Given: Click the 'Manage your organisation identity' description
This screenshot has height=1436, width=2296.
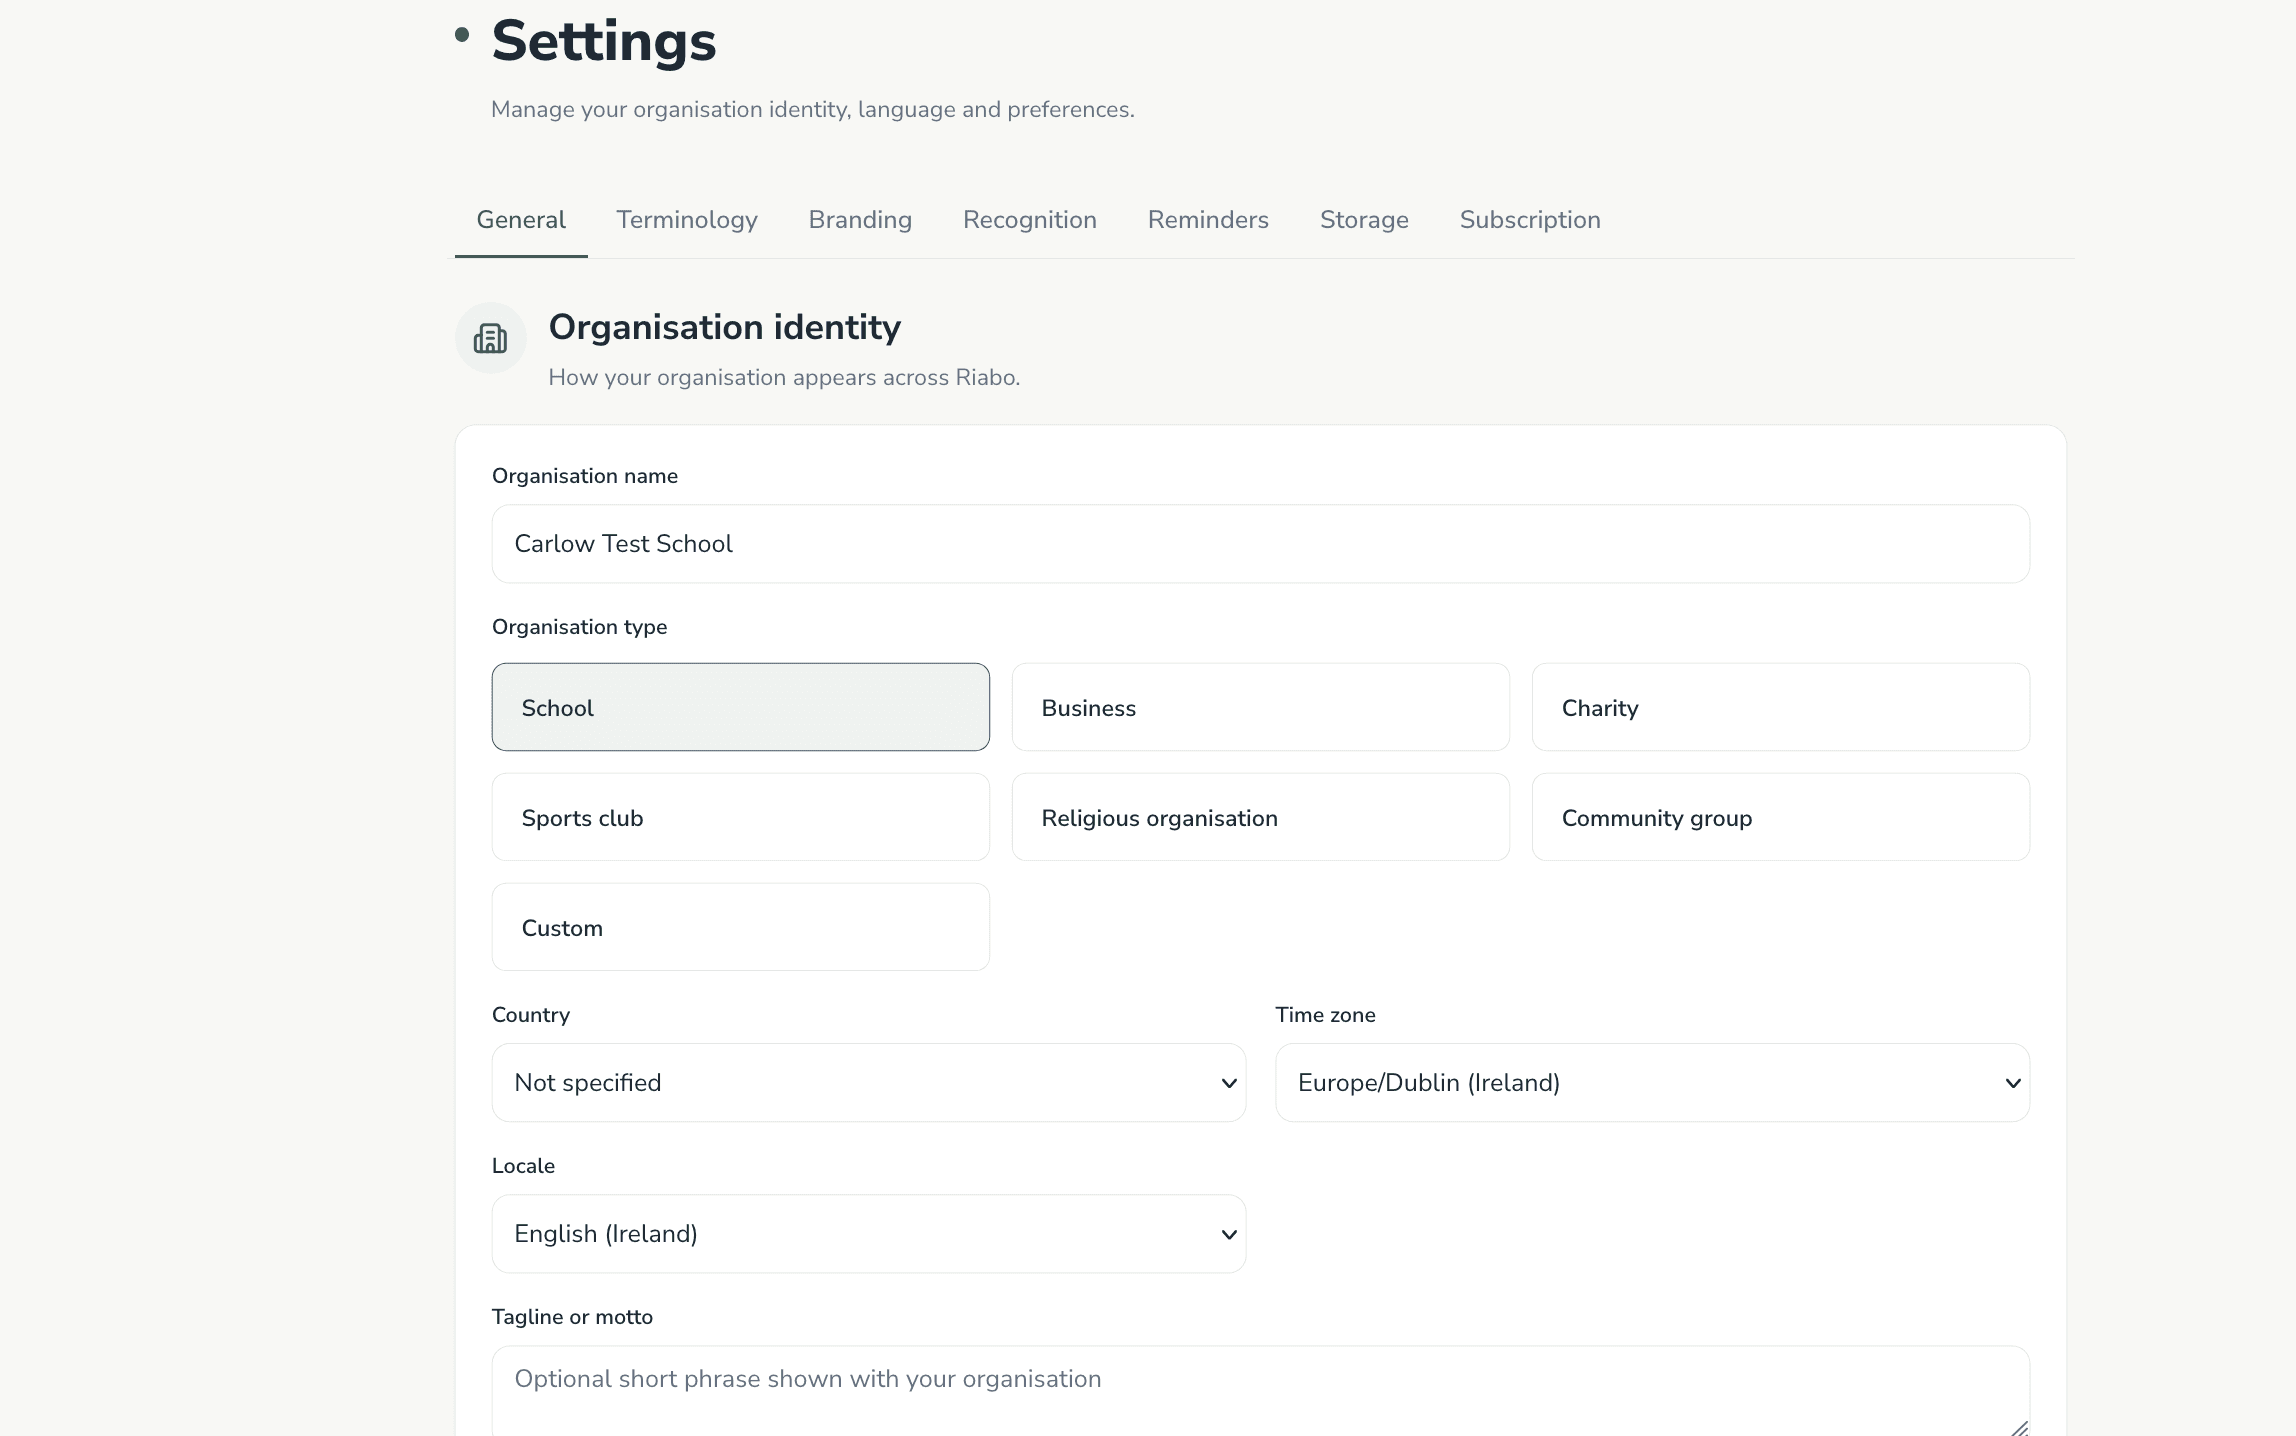Looking at the screenshot, I should (x=813, y=110).
